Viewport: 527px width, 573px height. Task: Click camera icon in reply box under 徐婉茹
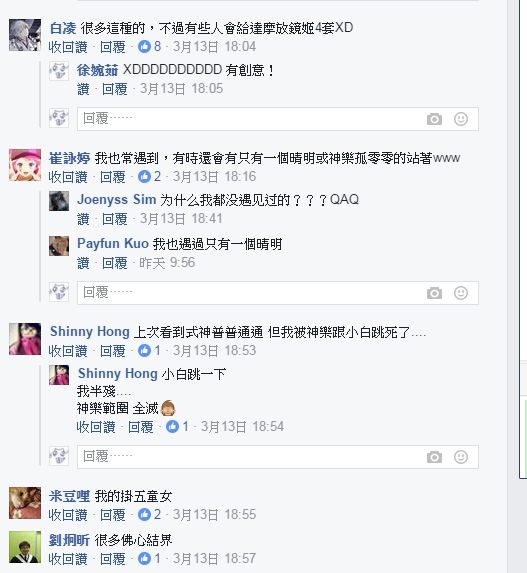434,119
